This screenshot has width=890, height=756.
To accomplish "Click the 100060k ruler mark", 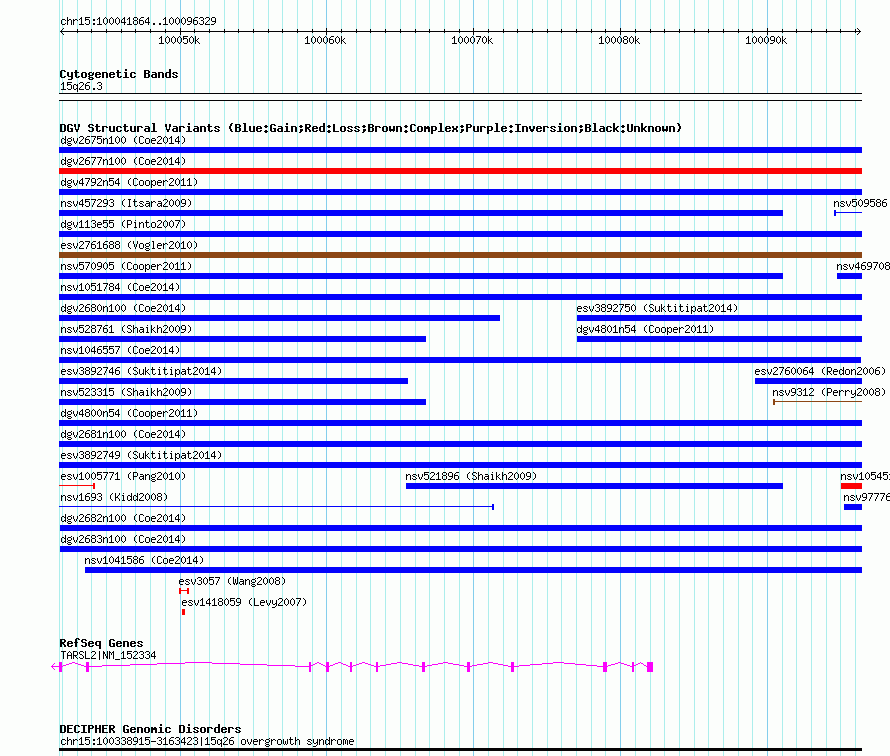I will tap(325, 40).
